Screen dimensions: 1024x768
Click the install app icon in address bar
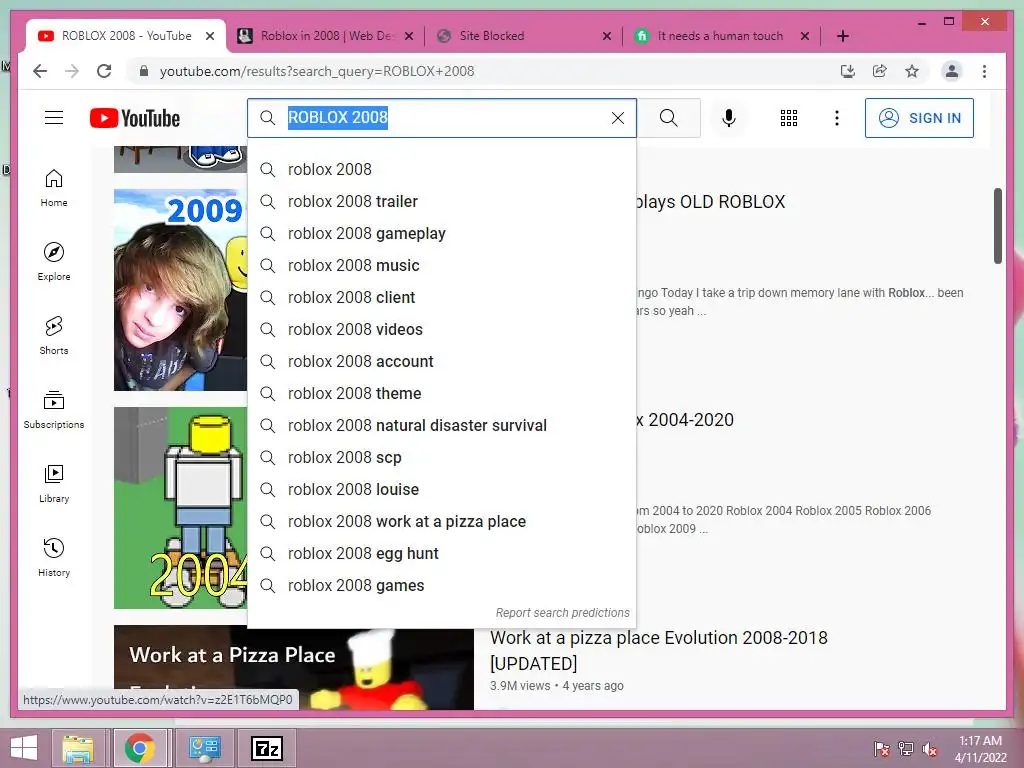pyautogui.click(x=848, y=71)
